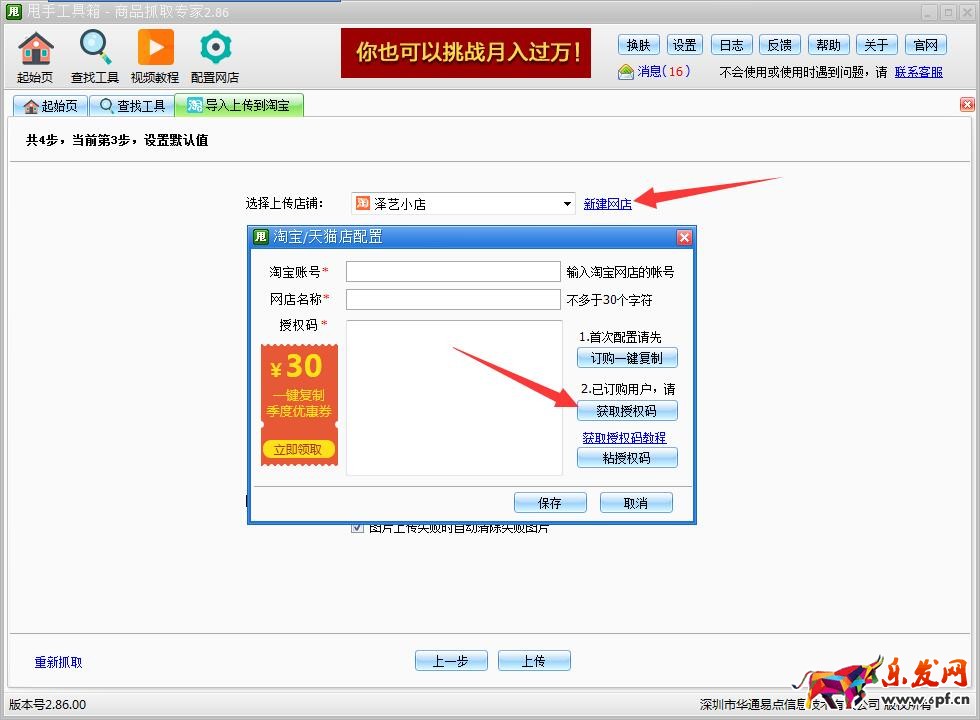Switch to the 起始页 tab
This screenshot has height=720, width=980.
[x=49, y=106]
